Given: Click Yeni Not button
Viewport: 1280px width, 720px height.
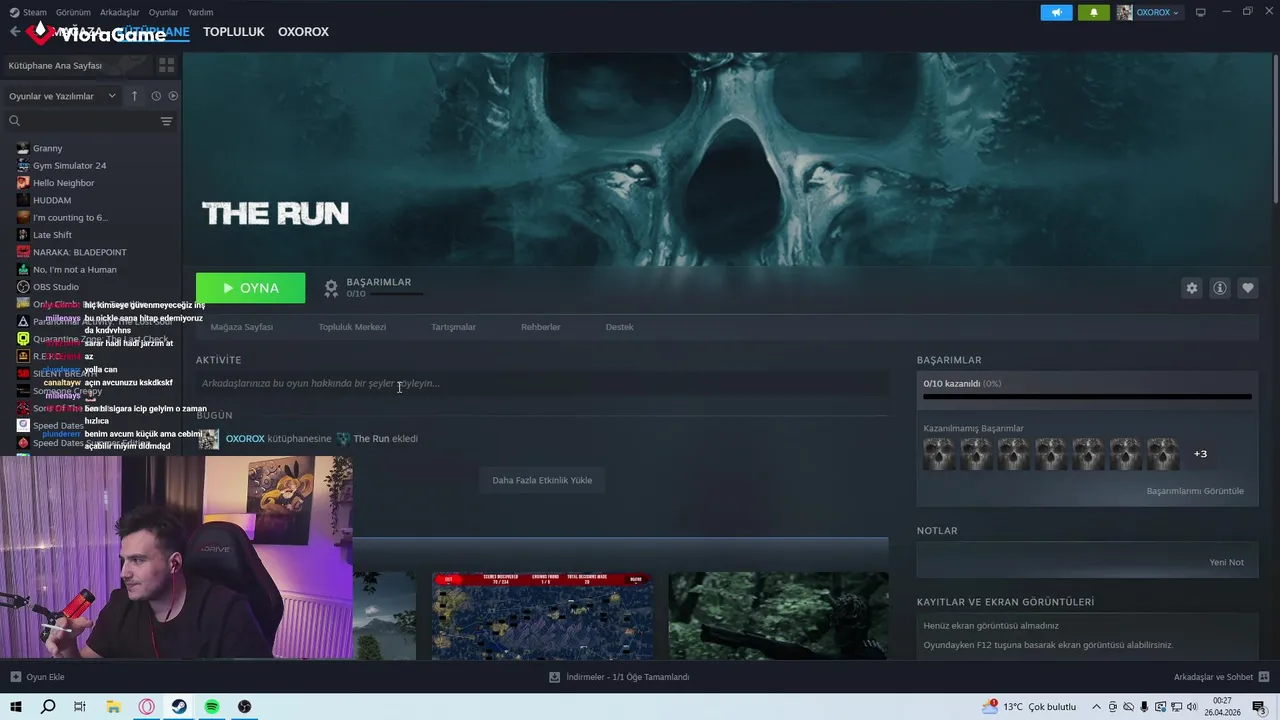Looking at the screenshot, I should (x=1226, y=562).
